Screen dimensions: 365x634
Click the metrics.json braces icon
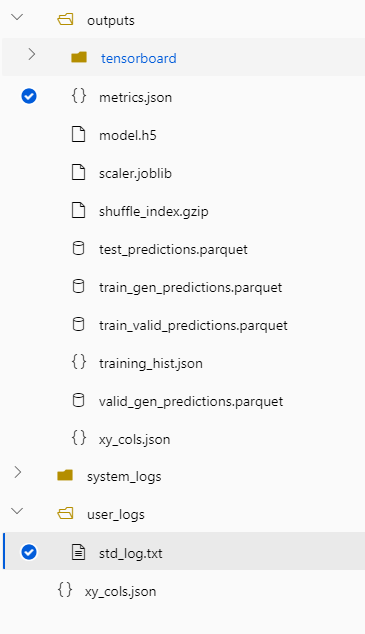79,96
